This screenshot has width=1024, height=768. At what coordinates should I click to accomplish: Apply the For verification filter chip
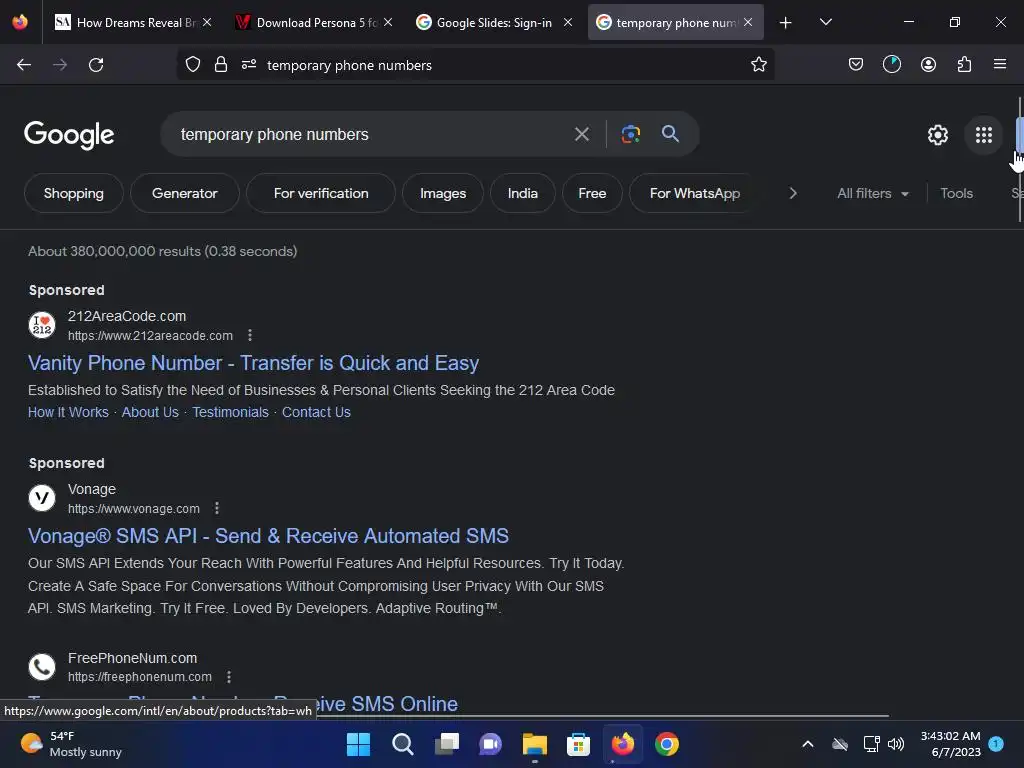tap(321, 194)
